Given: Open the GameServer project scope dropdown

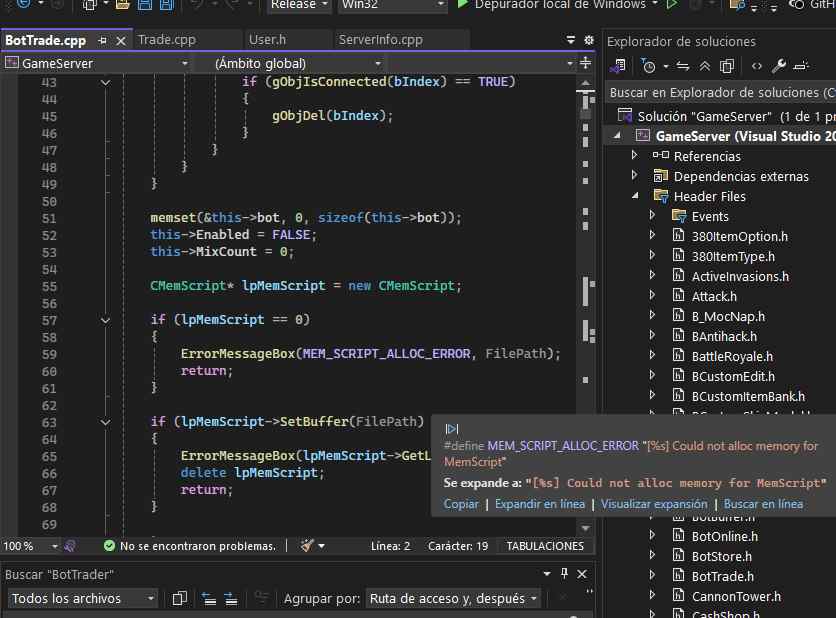Looking at the screenshot, I should [x=96, y=63].
